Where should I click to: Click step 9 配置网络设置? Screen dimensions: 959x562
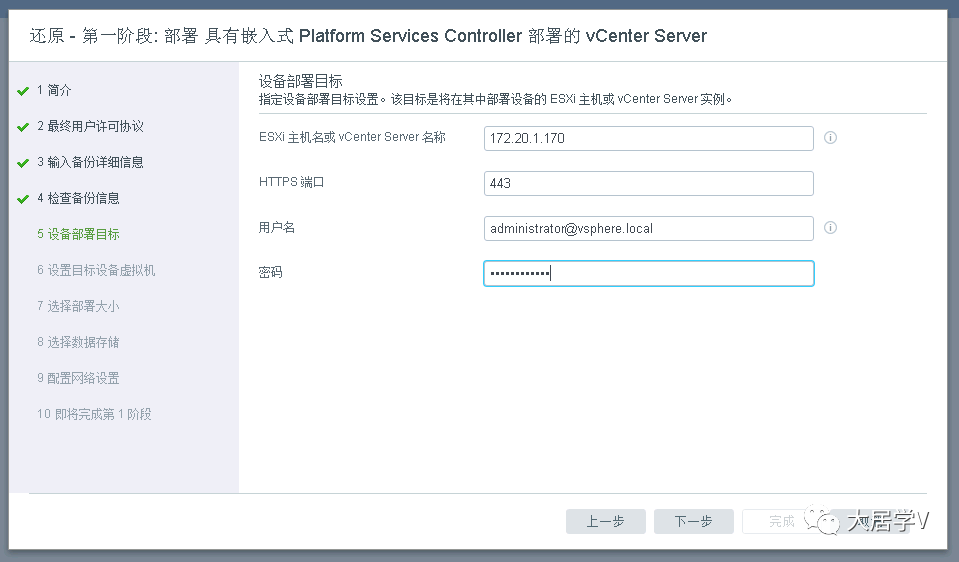(78, 379)
